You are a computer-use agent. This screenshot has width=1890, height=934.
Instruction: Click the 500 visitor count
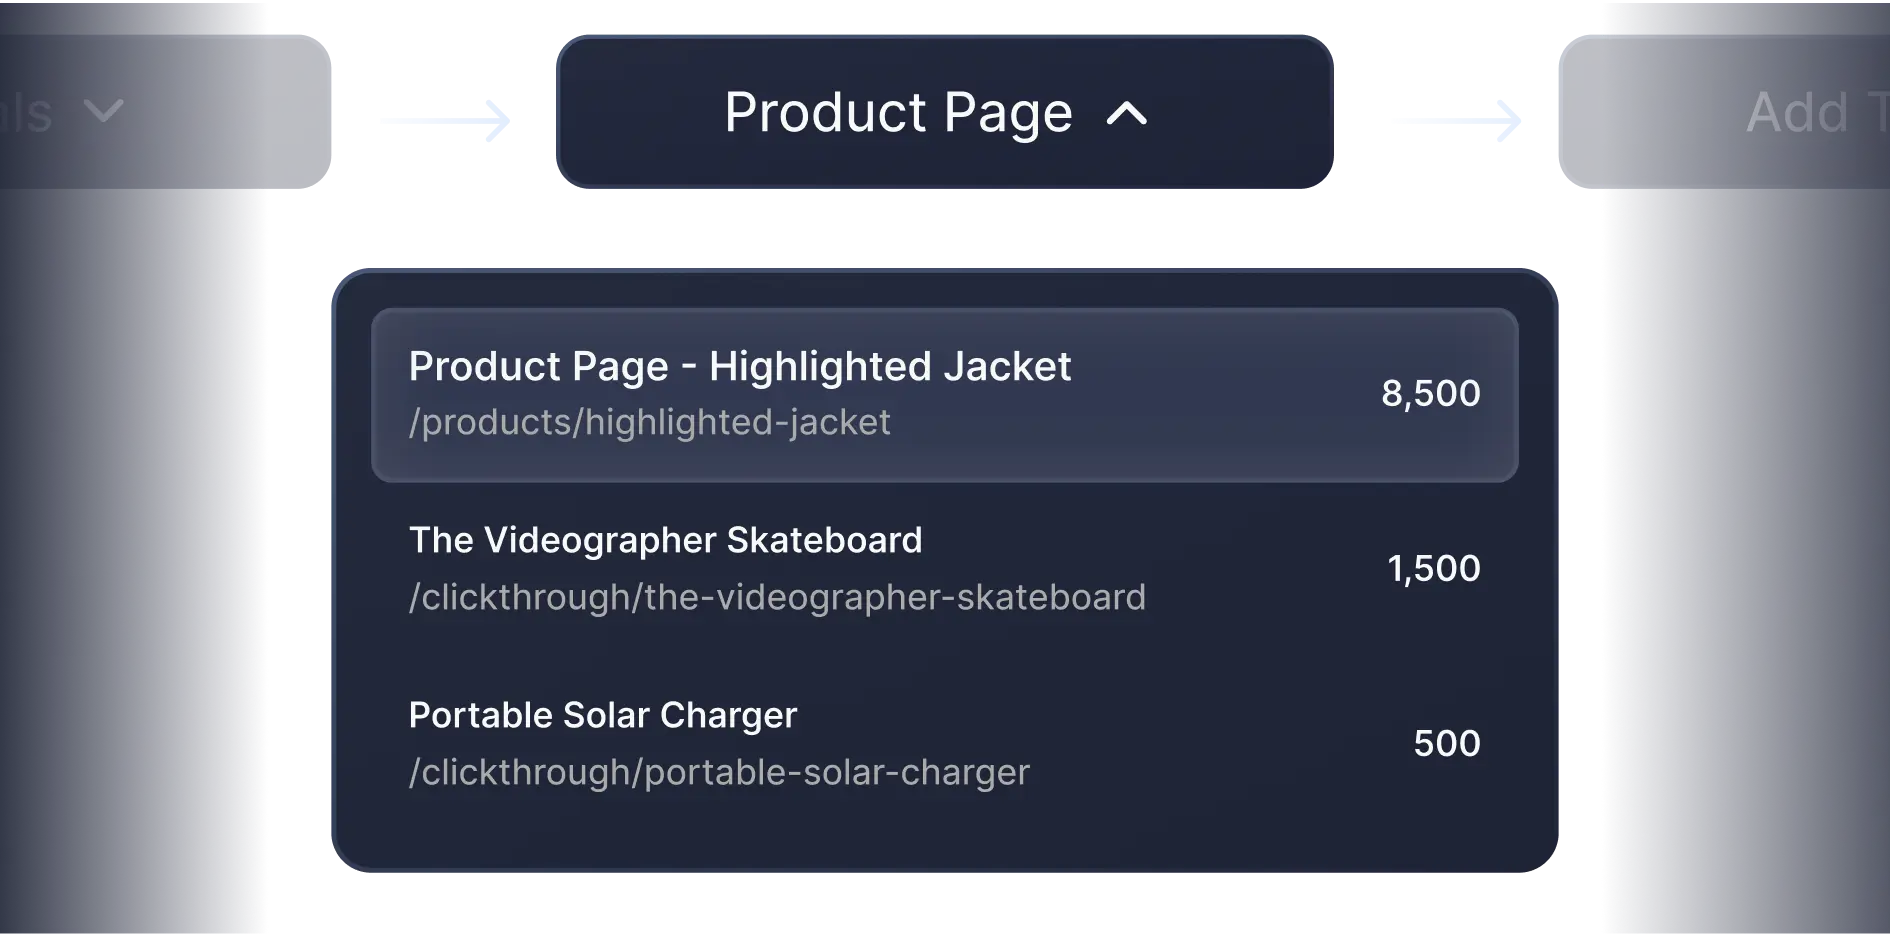[x=1446, y=744]
